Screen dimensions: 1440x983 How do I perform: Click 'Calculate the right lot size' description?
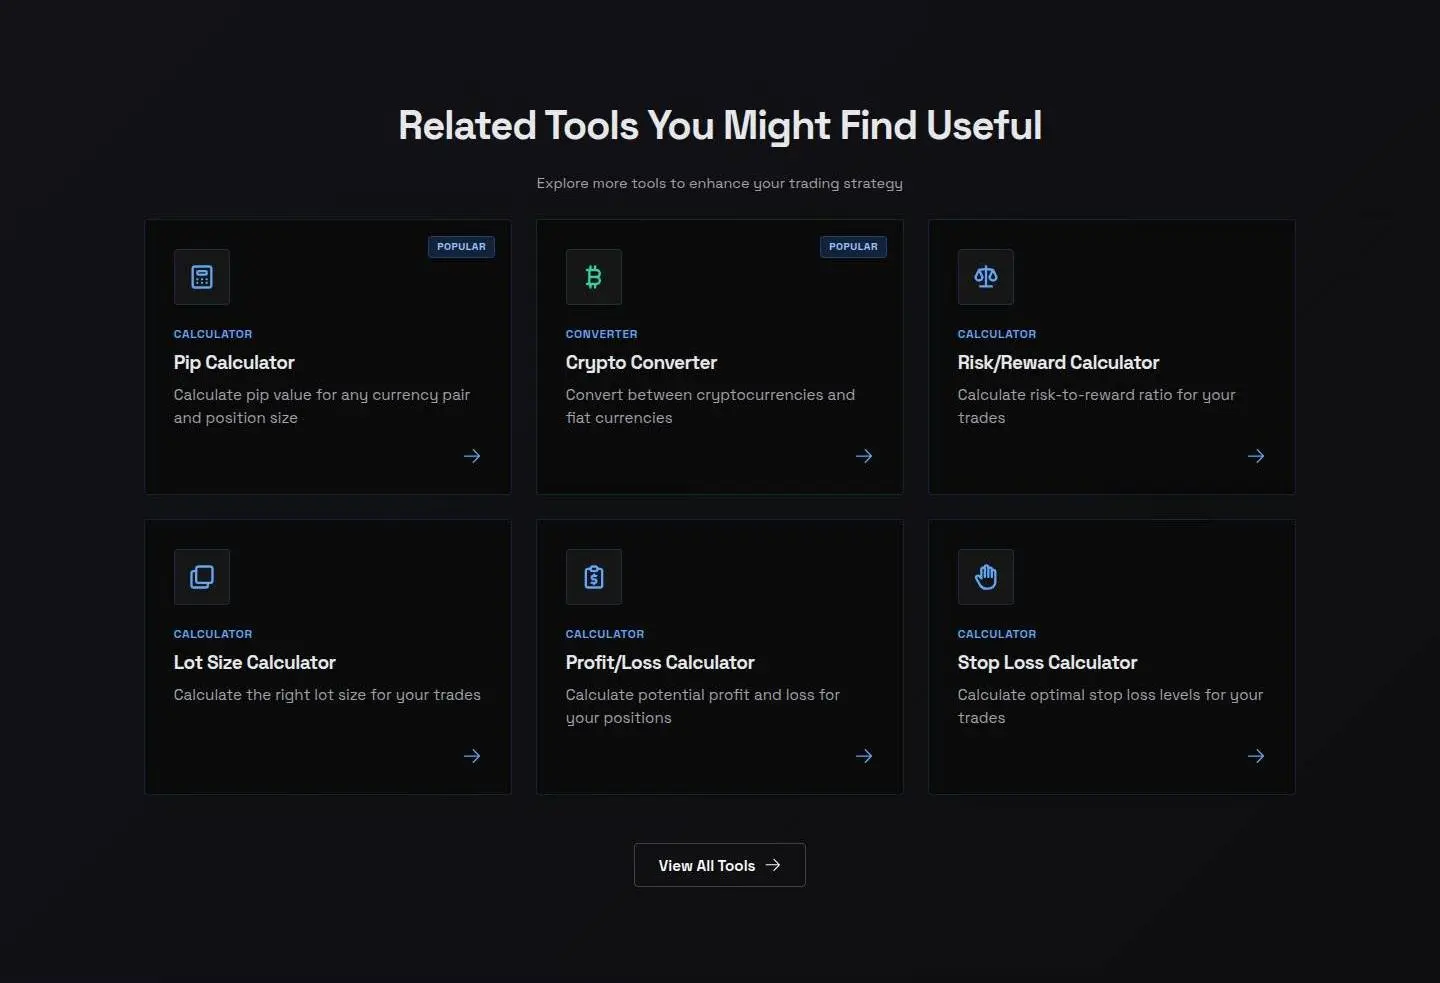[327, 695]
